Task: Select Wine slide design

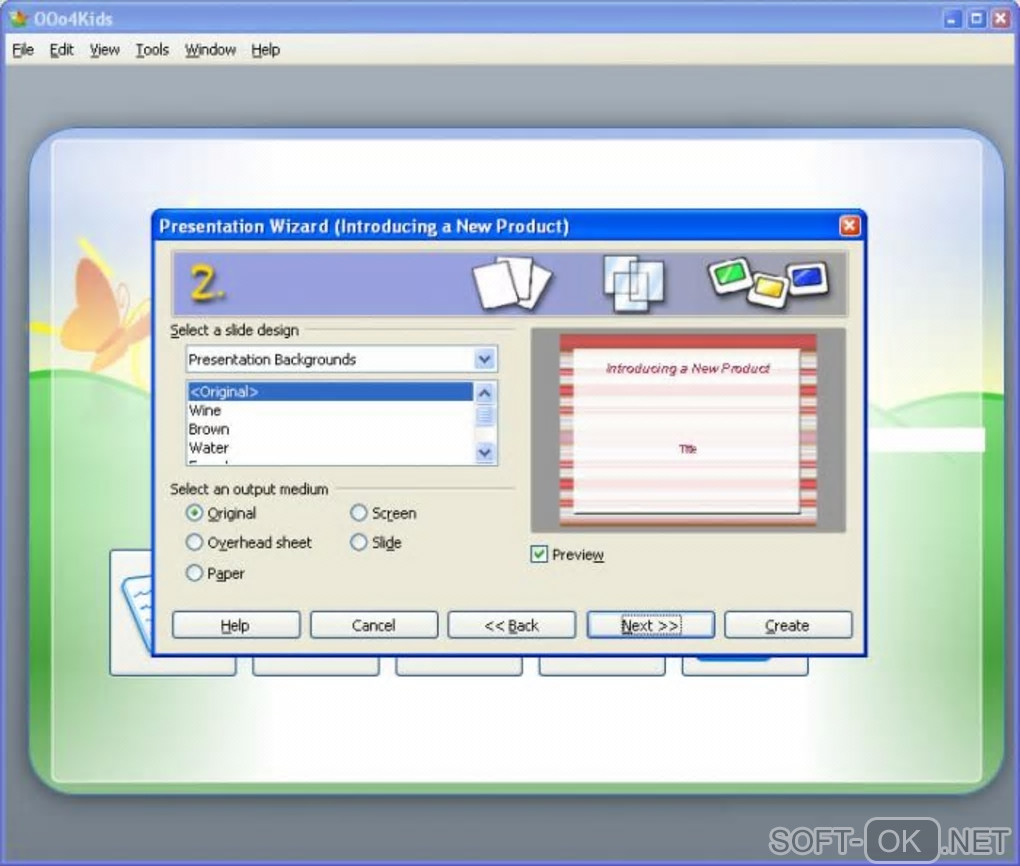Action: [330, 411]
